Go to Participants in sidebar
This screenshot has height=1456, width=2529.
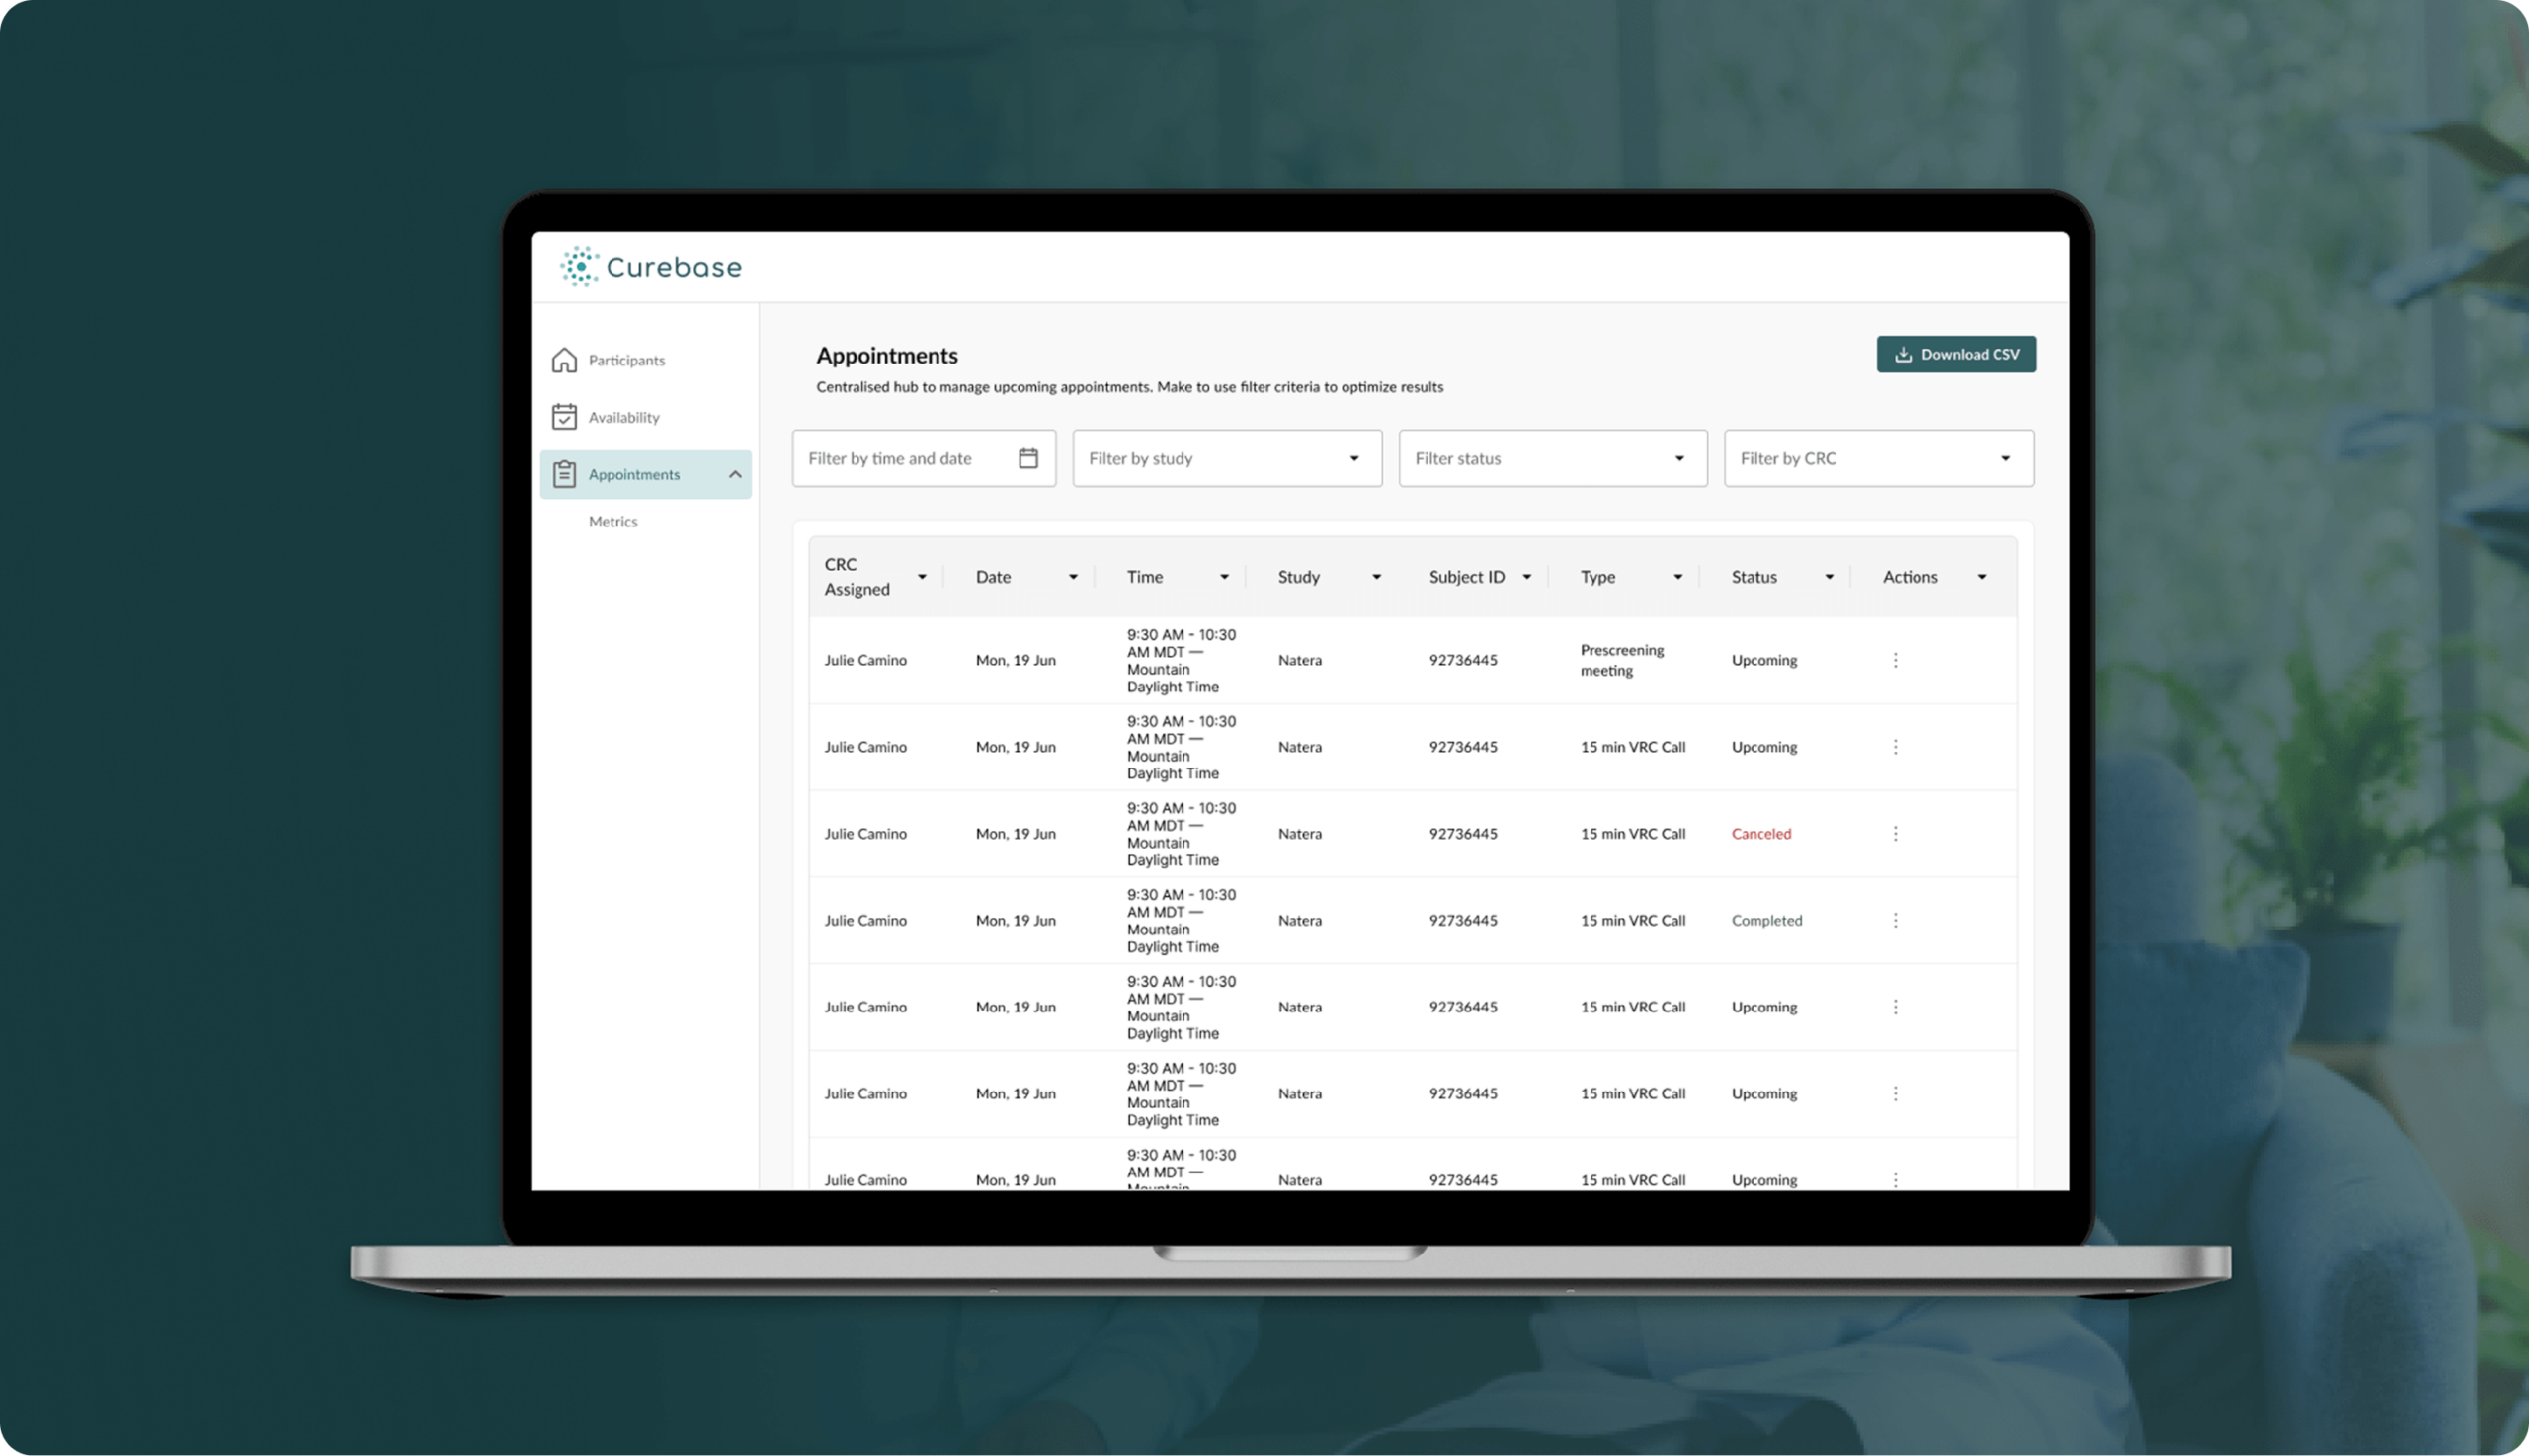[x=626, y=360]
